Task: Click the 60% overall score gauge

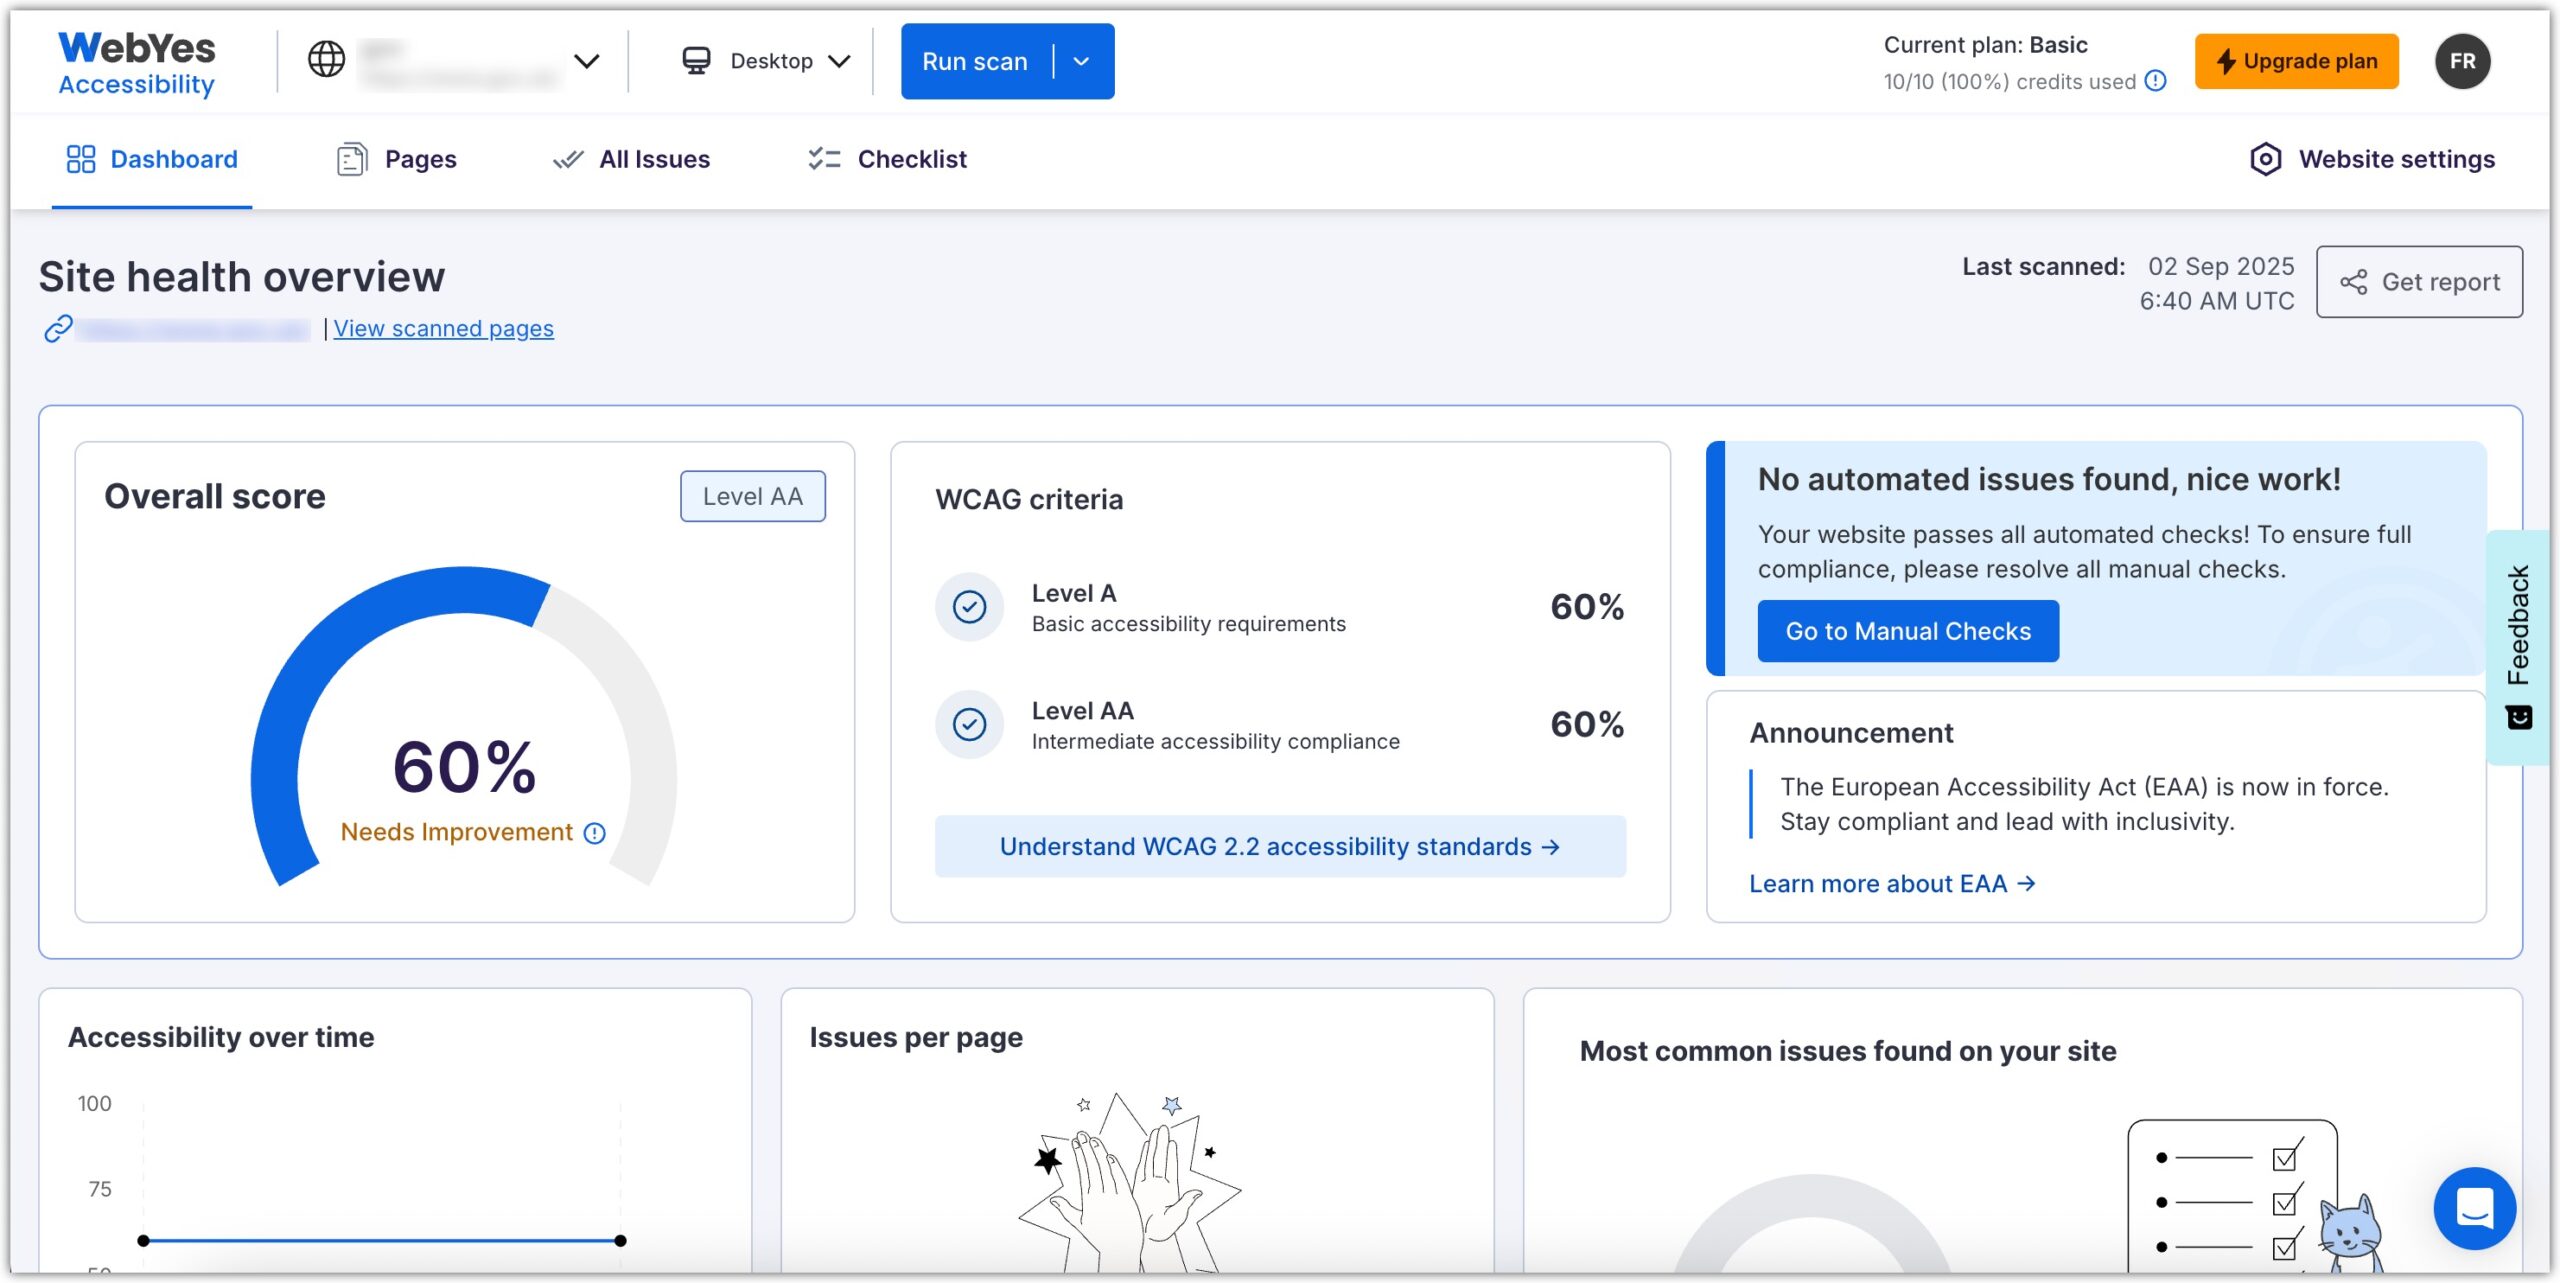Action: tap(464, 727)
